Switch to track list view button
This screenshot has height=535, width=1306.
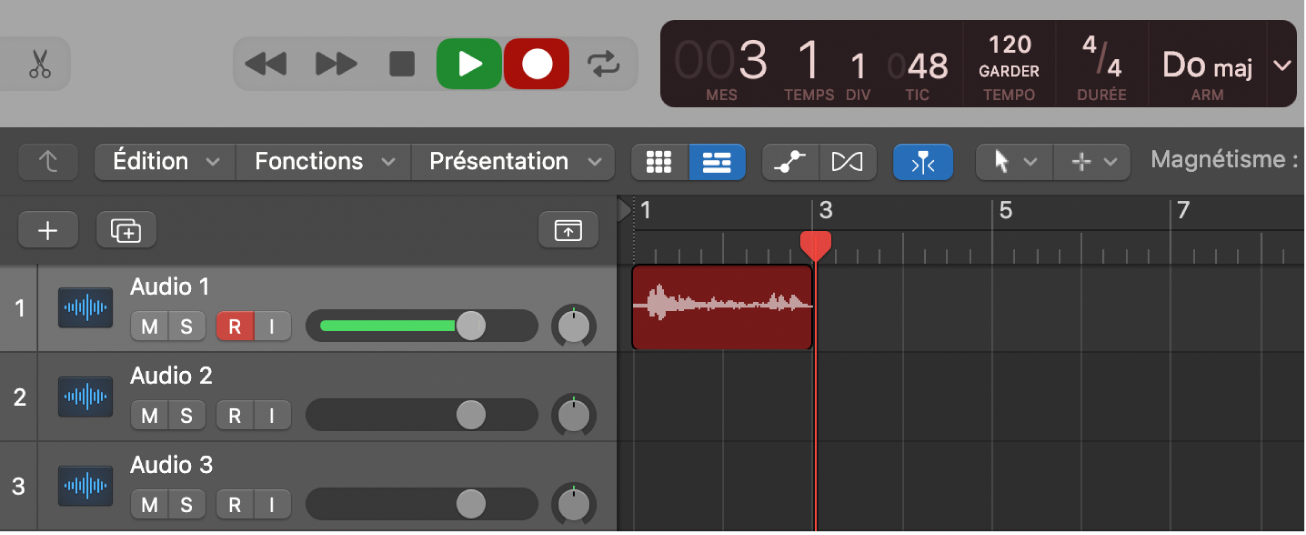(x=717, y=162)
